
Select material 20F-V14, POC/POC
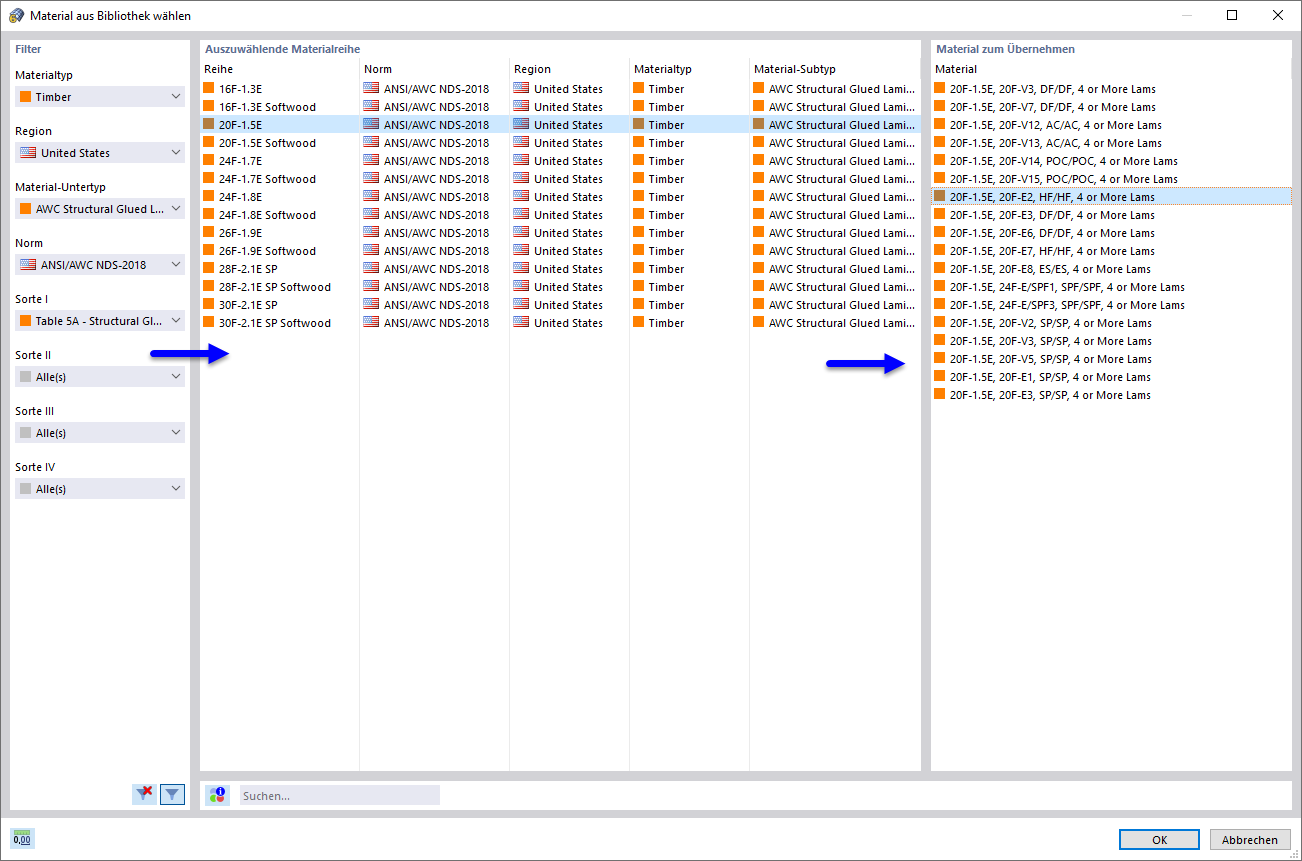(x=1111, y=161)
